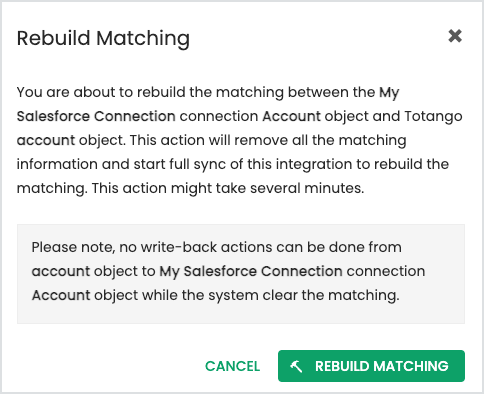Click the gray 'Please note' notice box
Viewport: 484px width, 394px height.
pos(241,274)
